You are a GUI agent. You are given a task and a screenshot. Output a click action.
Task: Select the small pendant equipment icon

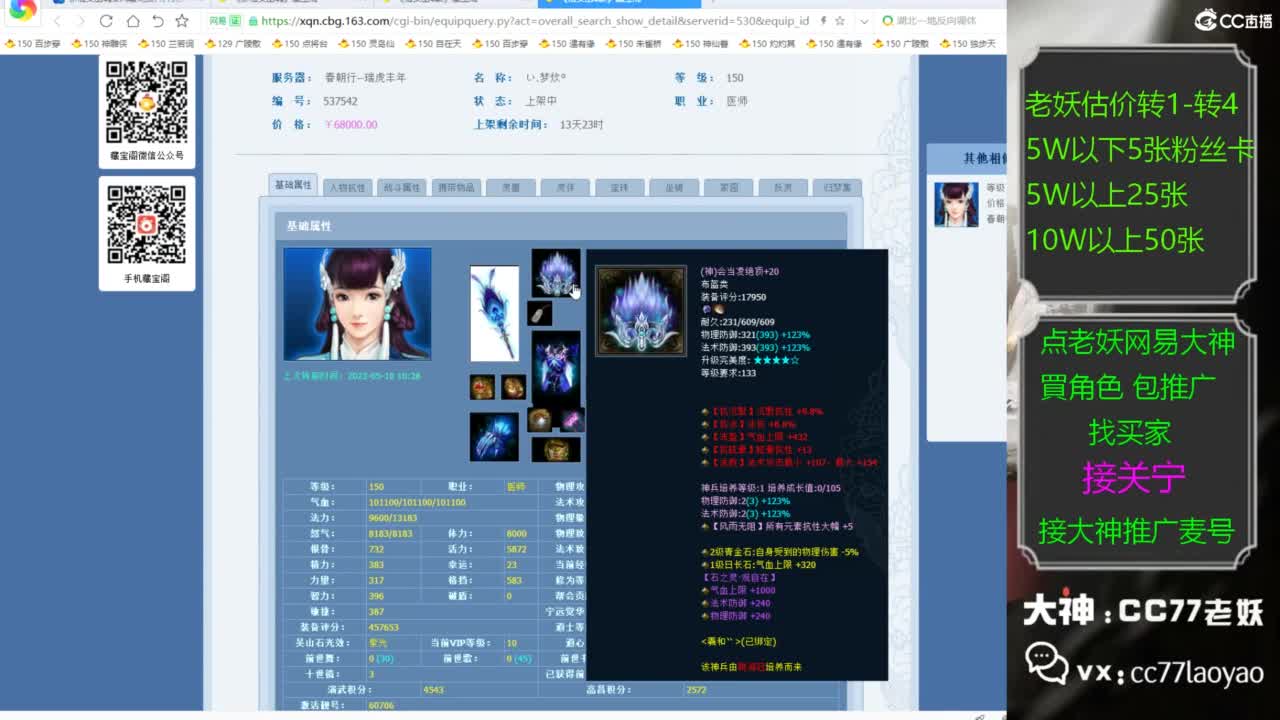tap(540, 314)
